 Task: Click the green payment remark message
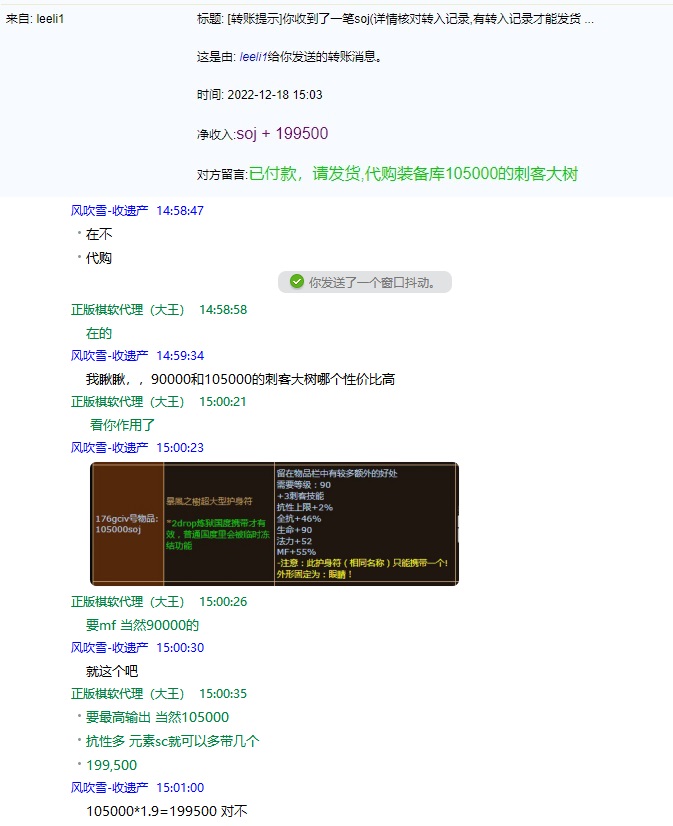(x=413, y=173)
